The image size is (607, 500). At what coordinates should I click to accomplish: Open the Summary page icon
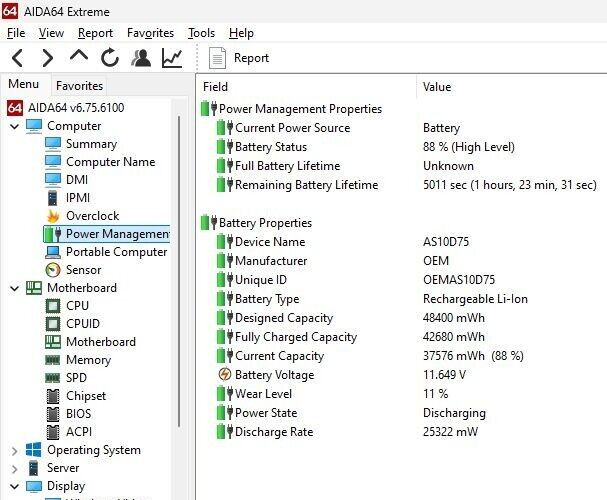coord(53,144)
